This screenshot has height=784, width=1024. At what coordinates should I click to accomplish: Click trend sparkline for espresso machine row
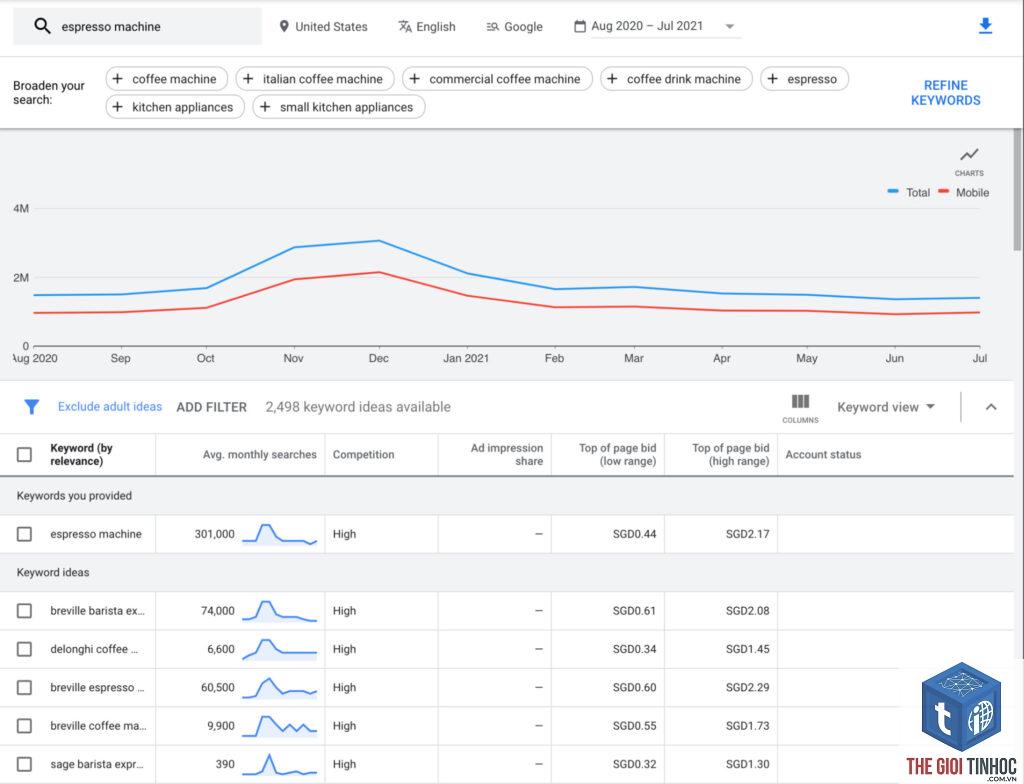pyautogui.click(x=280, y=534)
